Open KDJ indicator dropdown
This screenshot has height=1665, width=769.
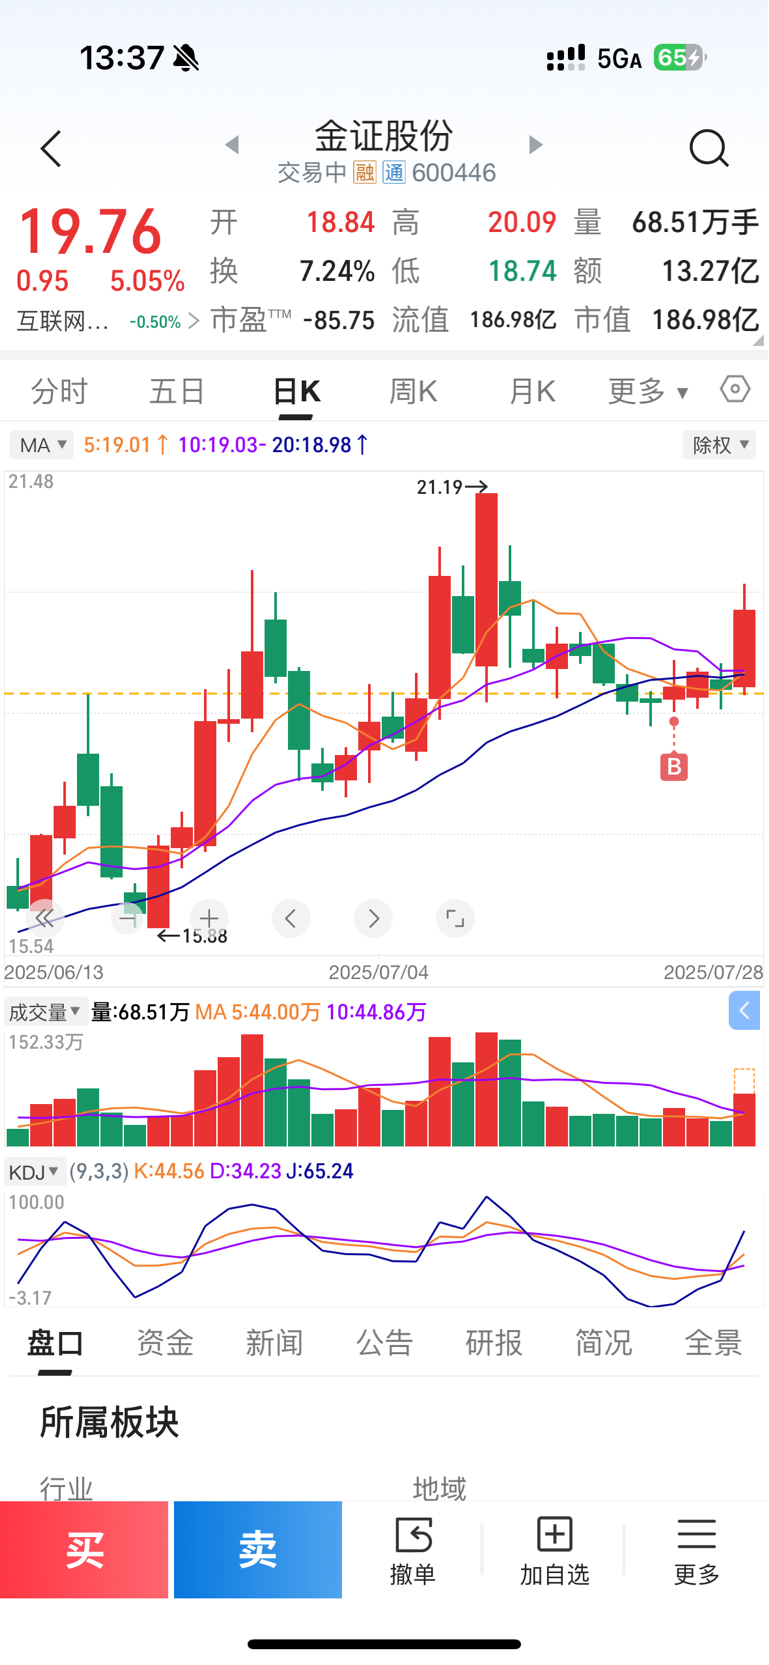[x=35, y=1171]
